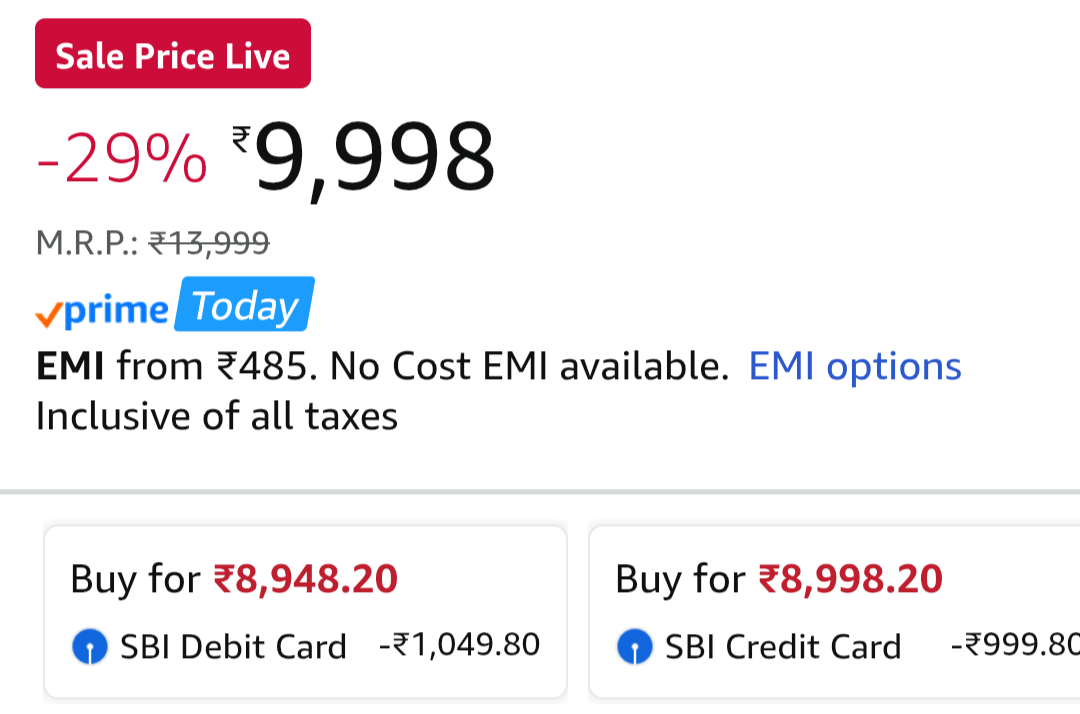The image size is (1080, 714).
Task: Click the SBI logo beside Credit Card
Action: pyautogui.click(x=635, y=647)
